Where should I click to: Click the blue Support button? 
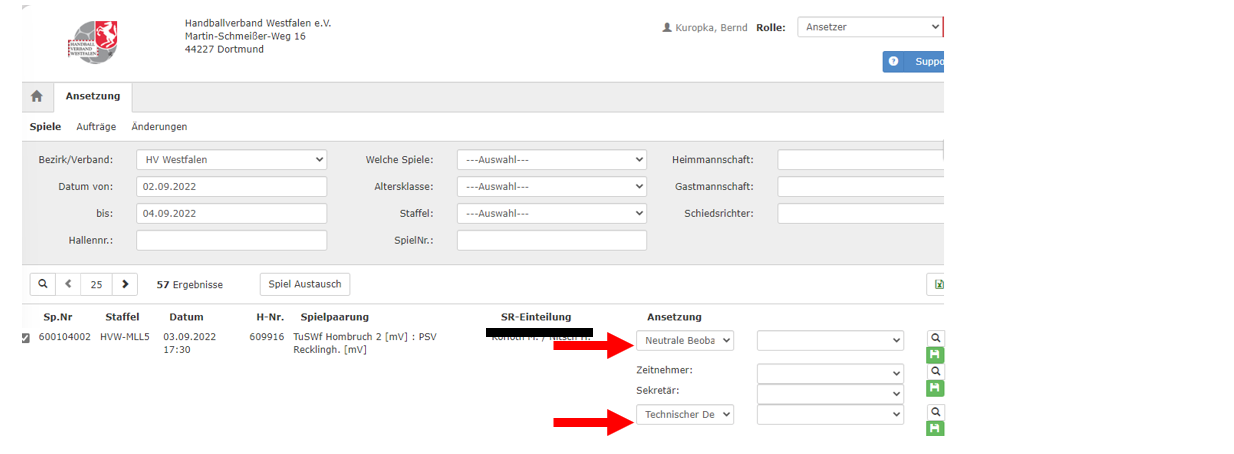click(x=914, y=62)
